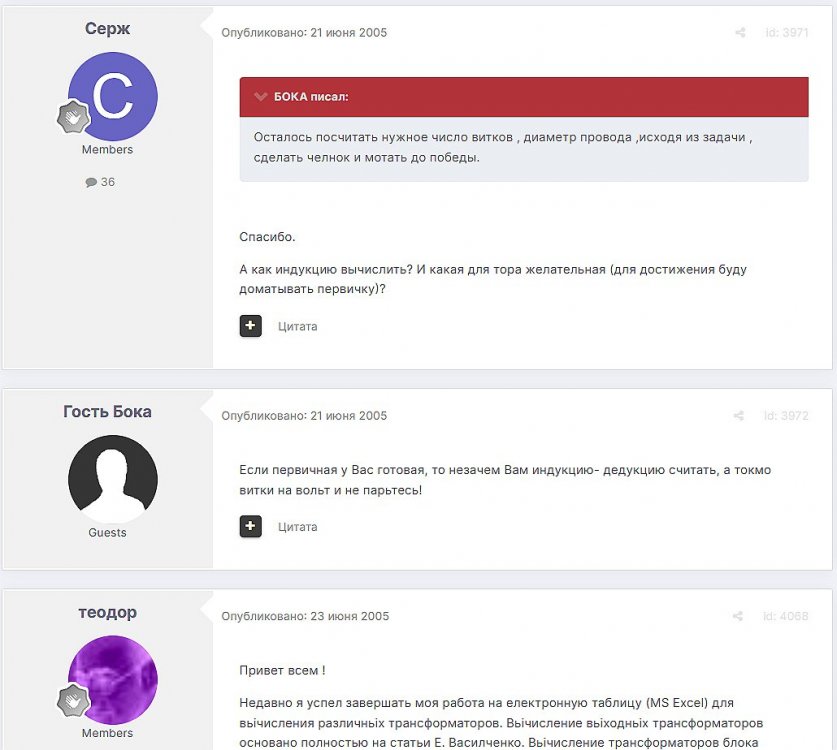Open Серж's avatar with letter C
This screenshot has height=750, width=837.
[x=113, y=96]
